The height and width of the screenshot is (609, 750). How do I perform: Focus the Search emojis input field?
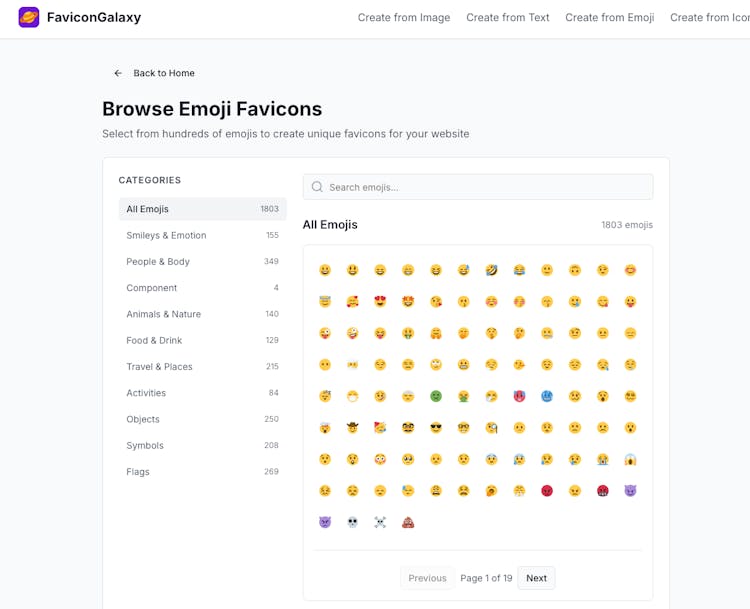pos(478,187)
